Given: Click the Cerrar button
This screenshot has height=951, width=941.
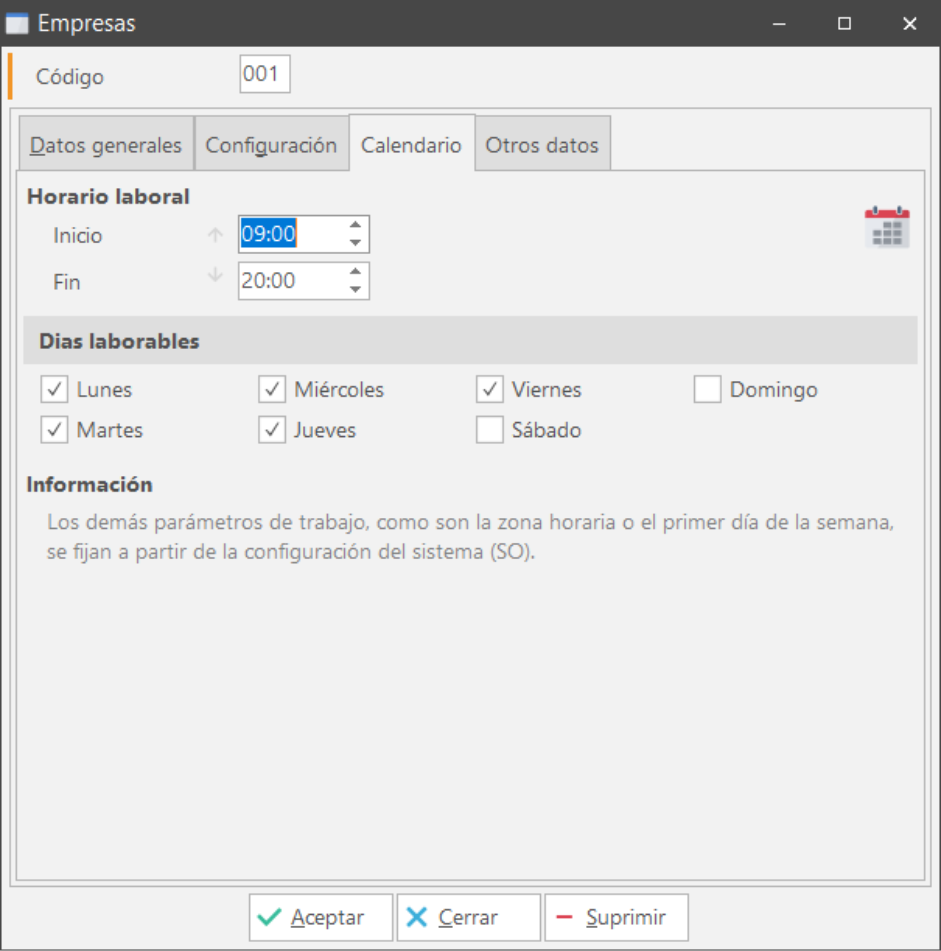Looking at the screenshot, I should [468, 917].
